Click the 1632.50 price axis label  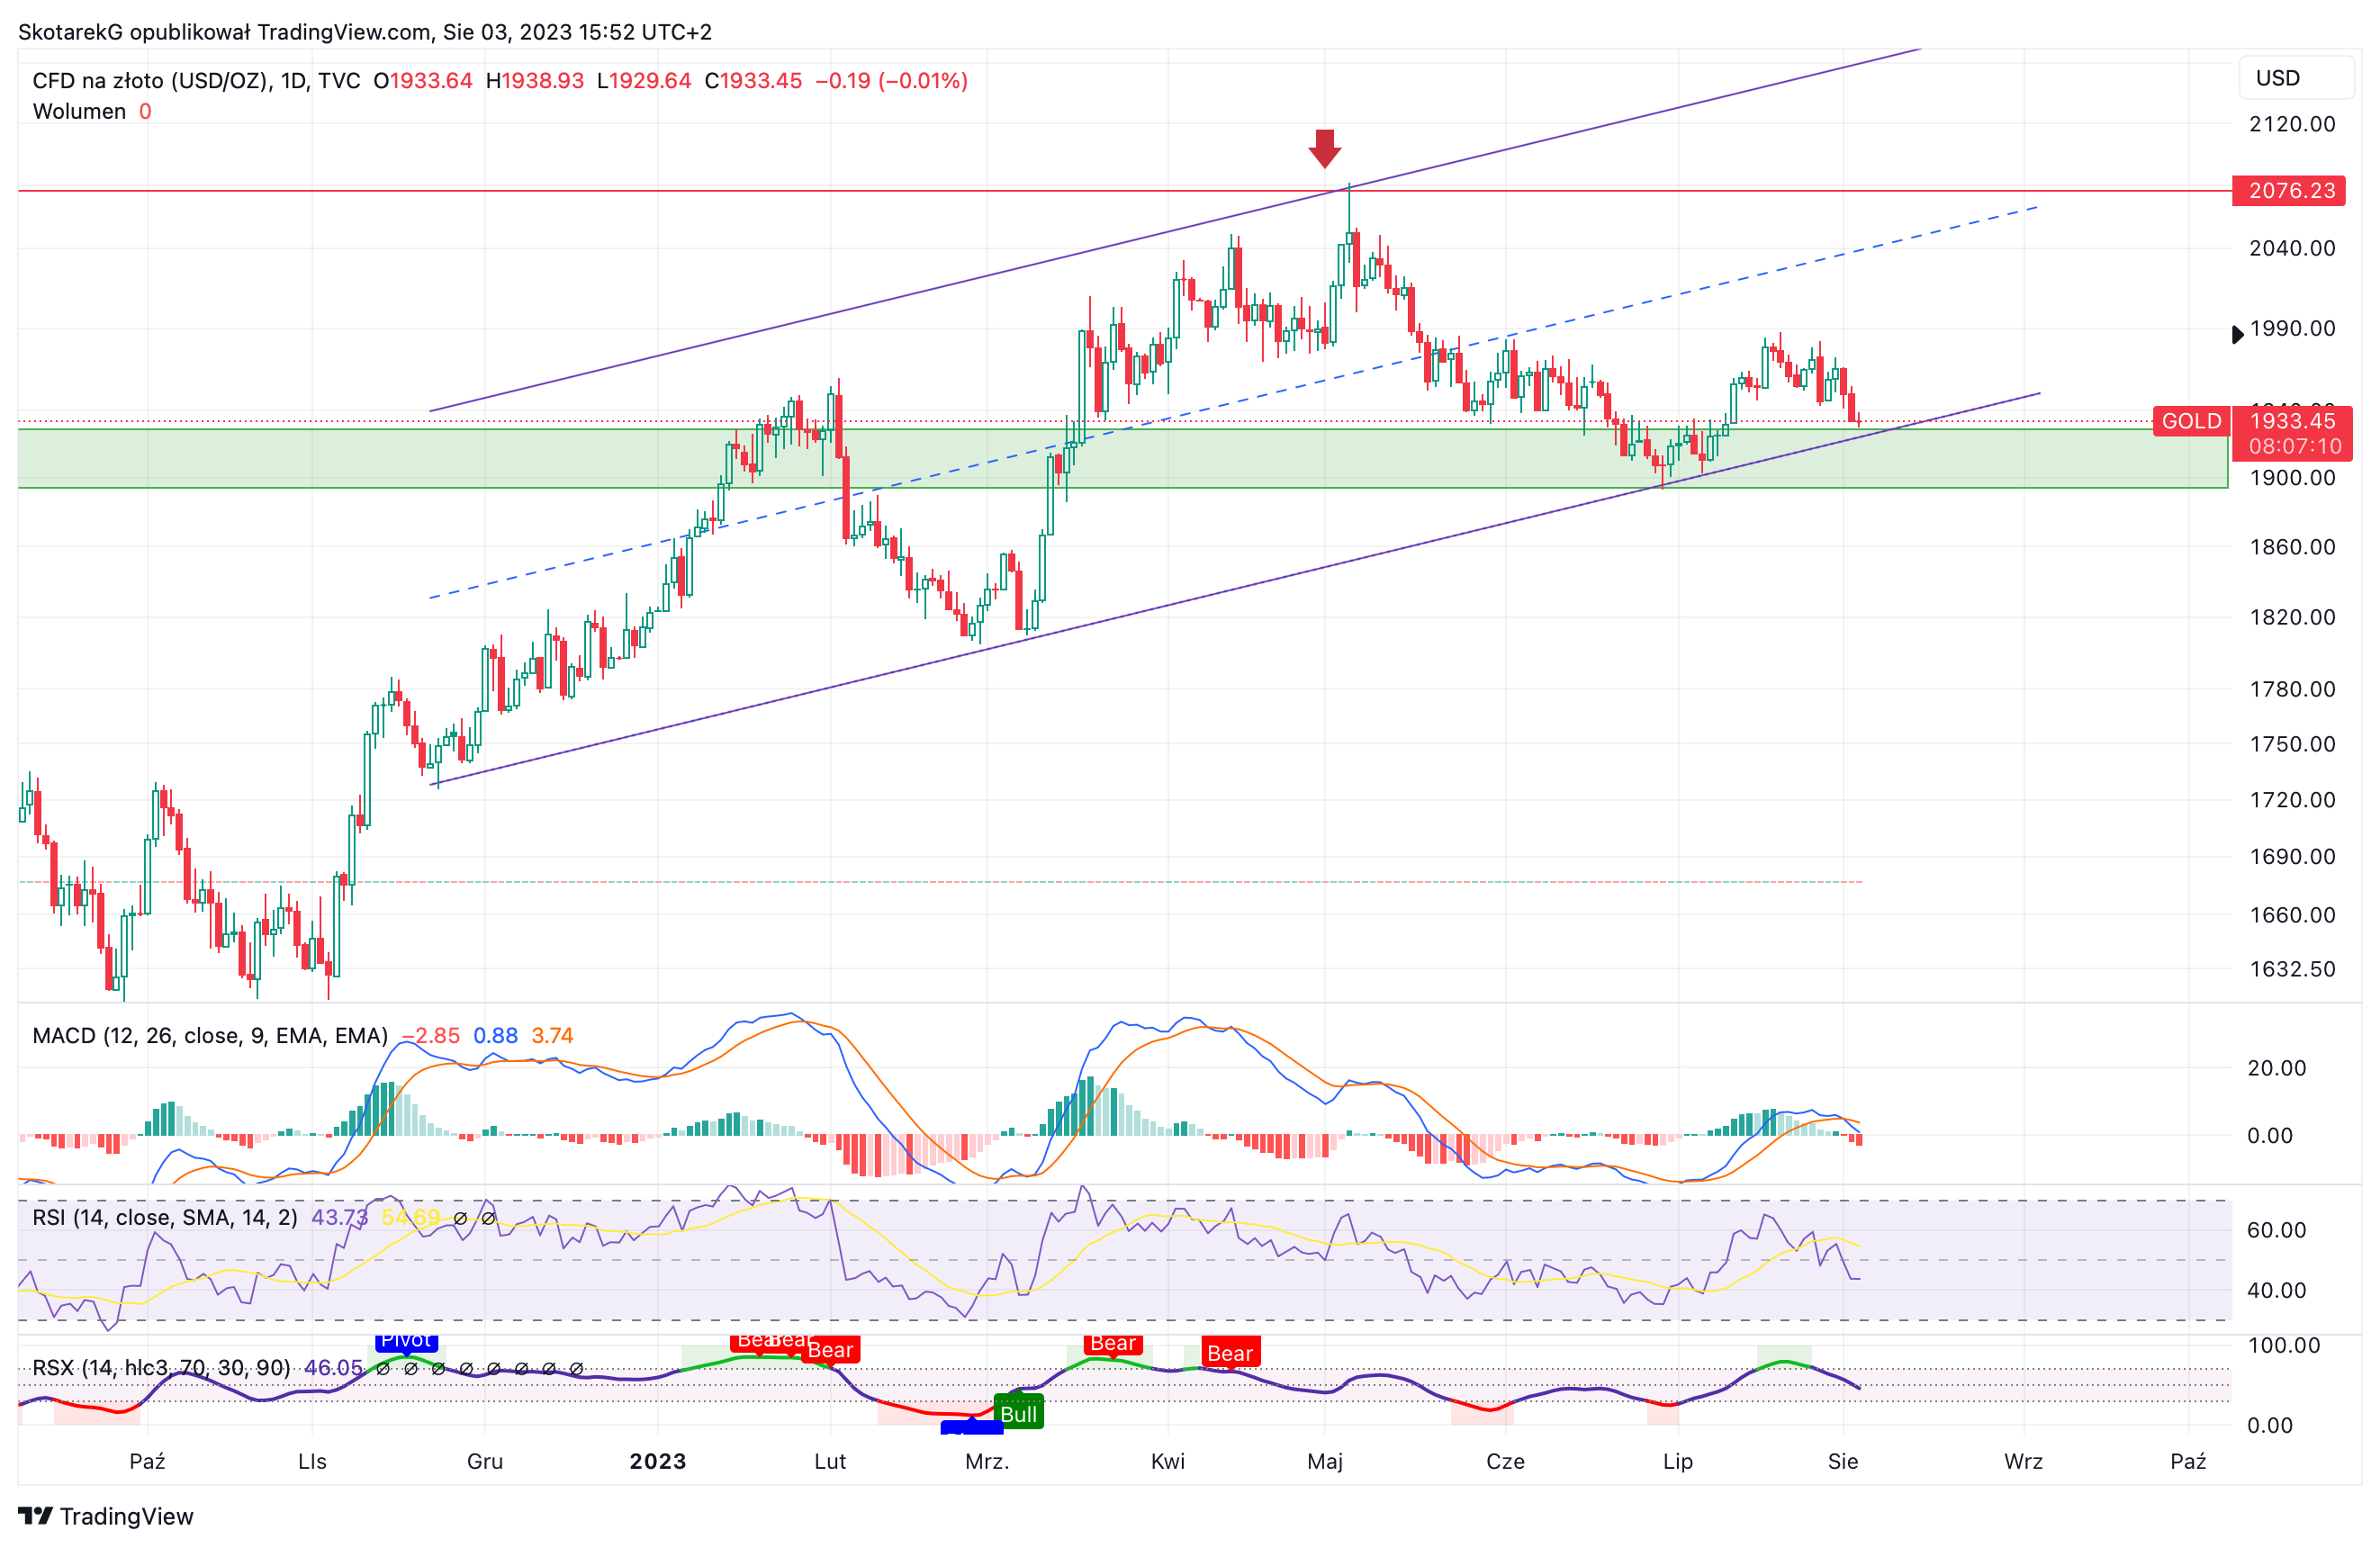coord(2291,969)
